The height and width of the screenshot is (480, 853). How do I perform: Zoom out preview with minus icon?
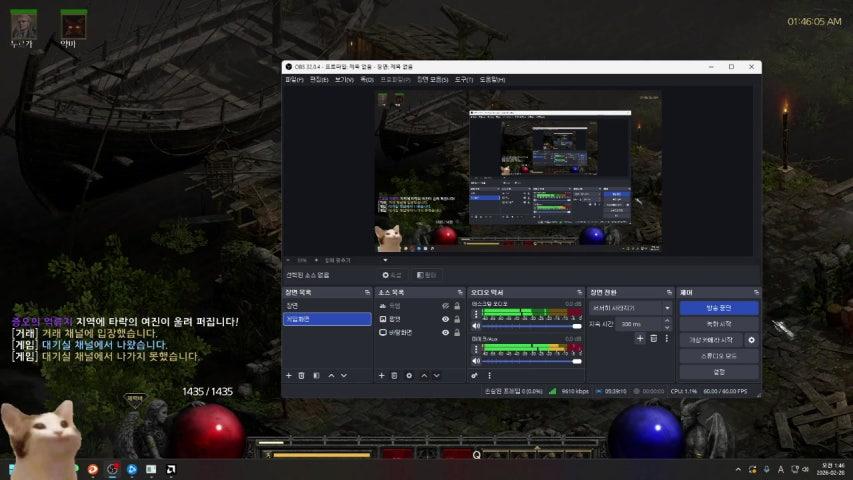point(288,260)
